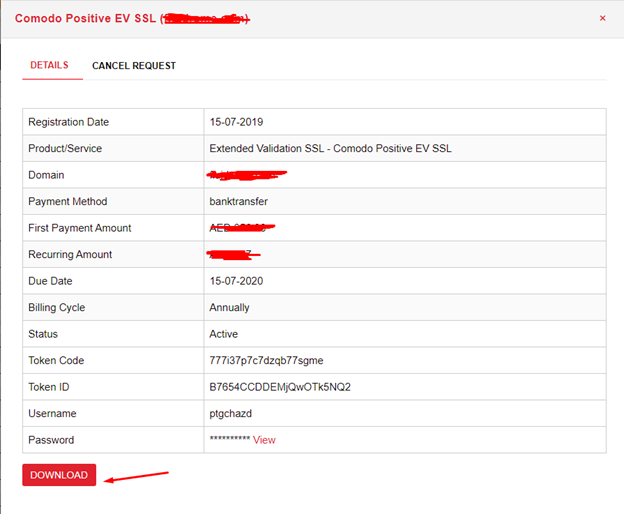The image size is (624, 514).
Task: Click the Extended Validation SSL product text
Action: point(330,148)
